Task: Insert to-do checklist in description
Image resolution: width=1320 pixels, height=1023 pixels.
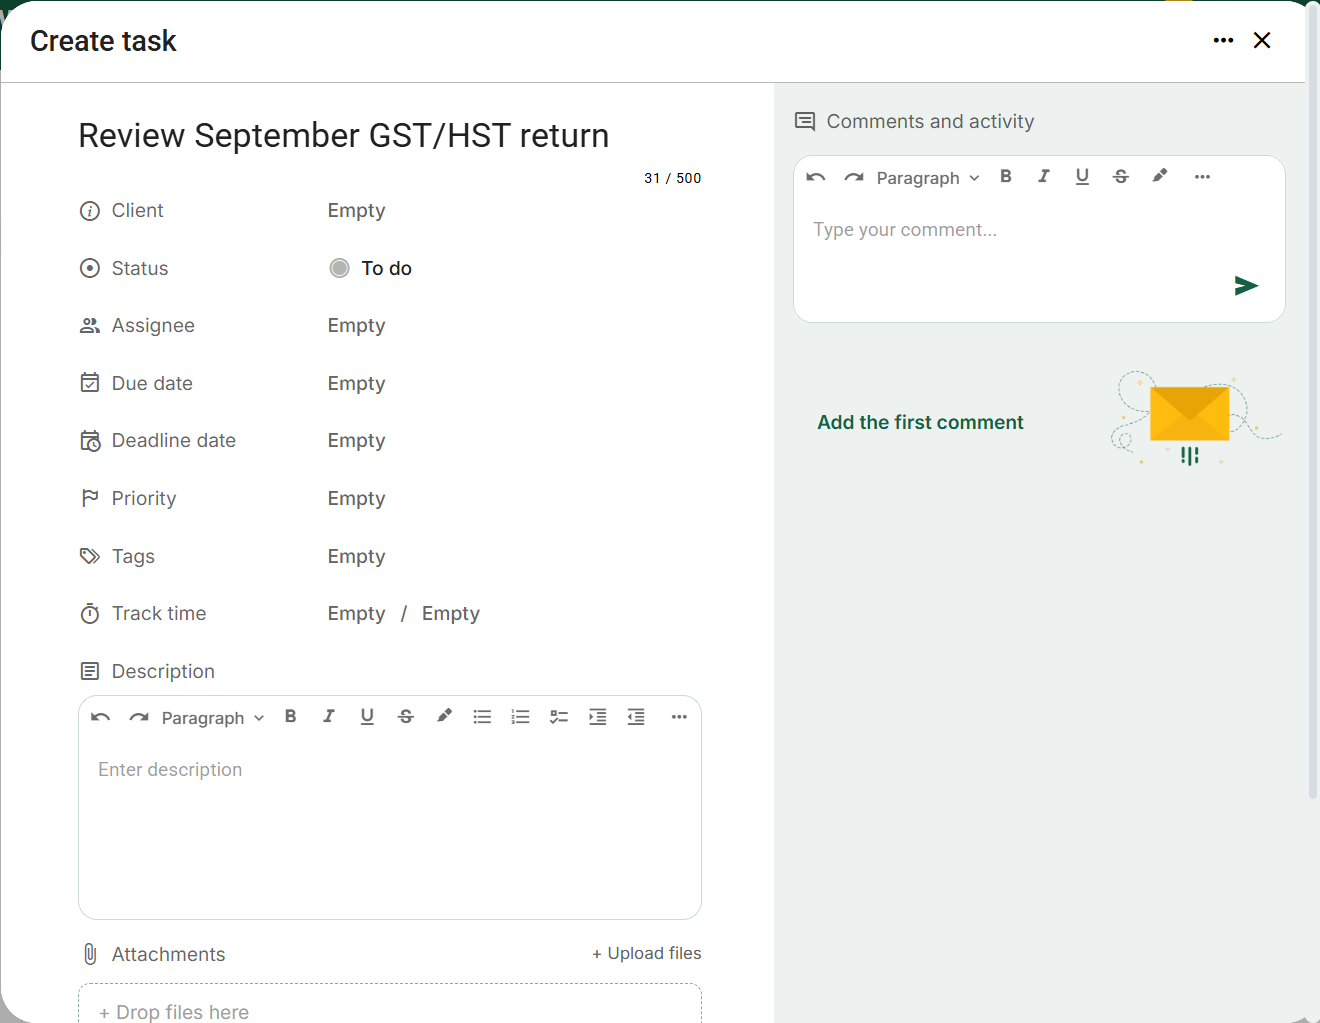Action: tap(559, 716)
